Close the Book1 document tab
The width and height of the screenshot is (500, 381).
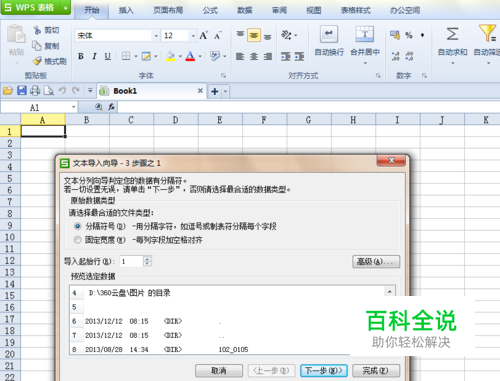[x=200, y=90]
